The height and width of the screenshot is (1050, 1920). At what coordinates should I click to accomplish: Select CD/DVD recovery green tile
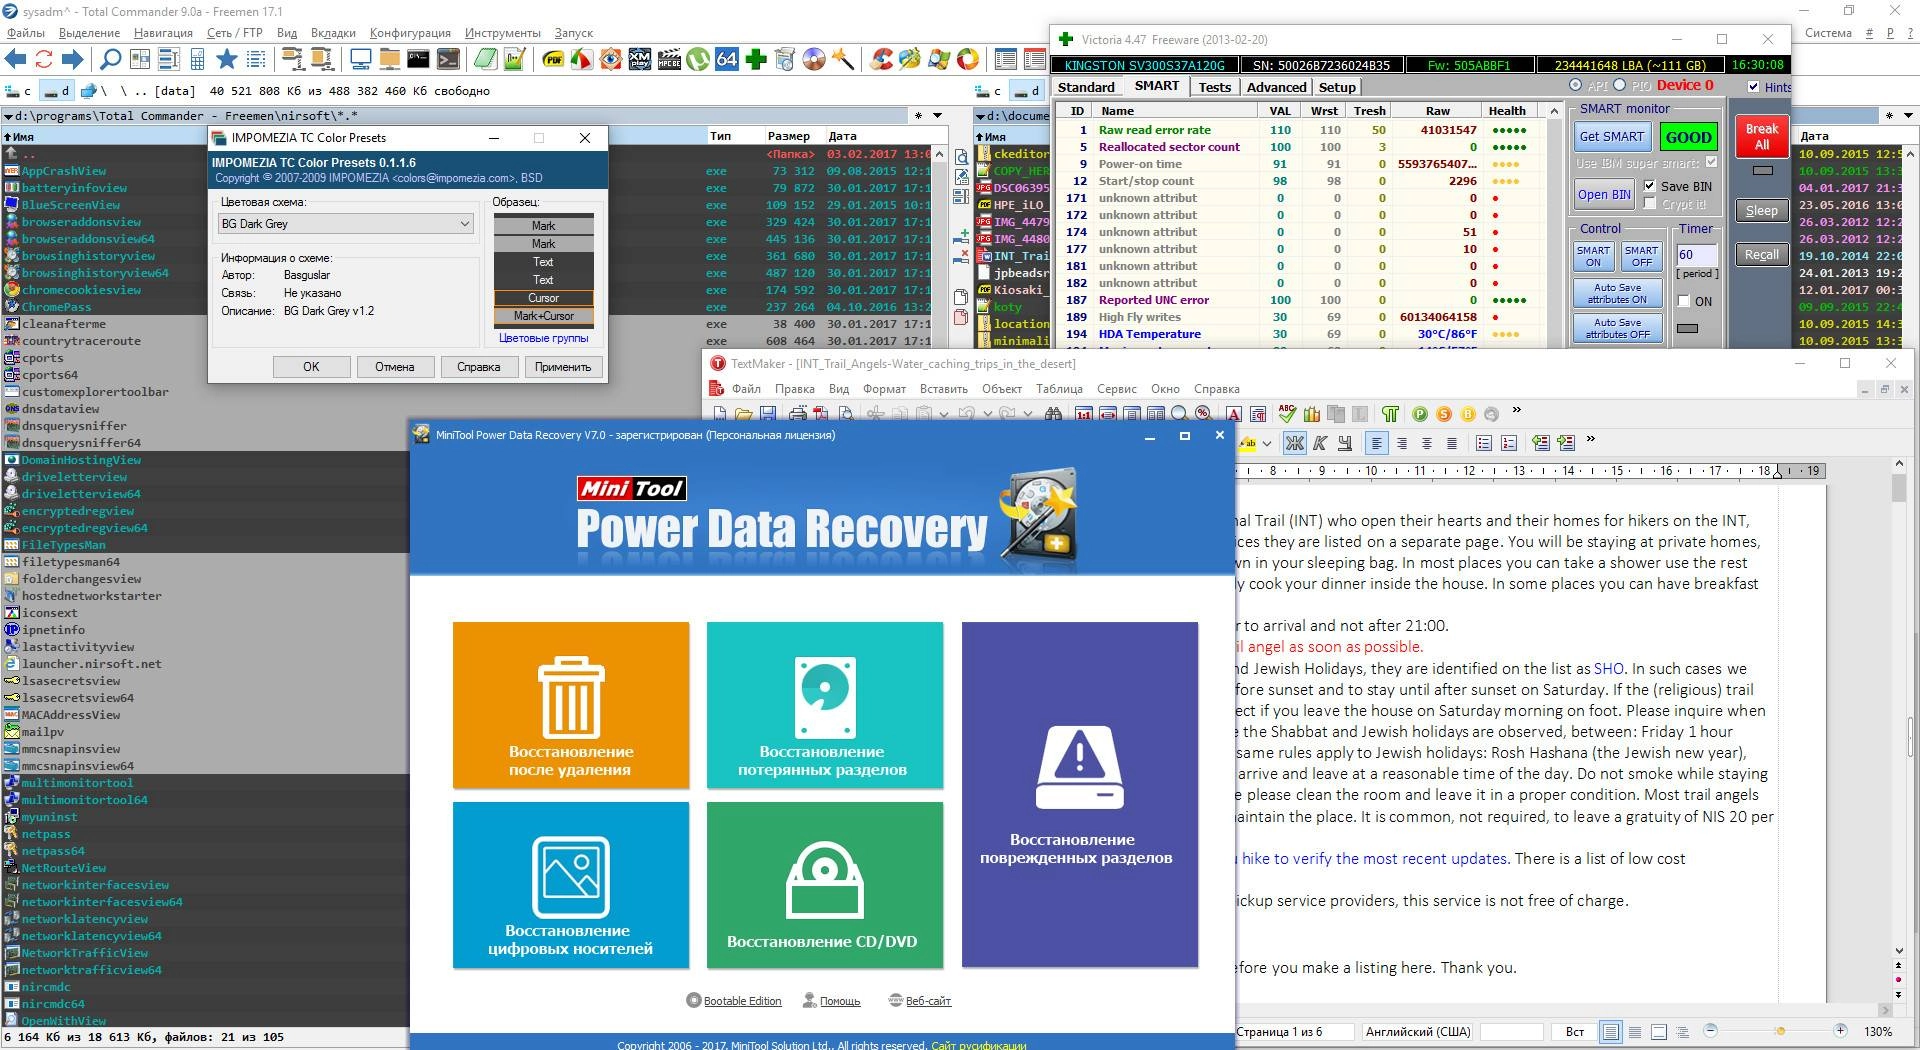(x=825, y=885)
